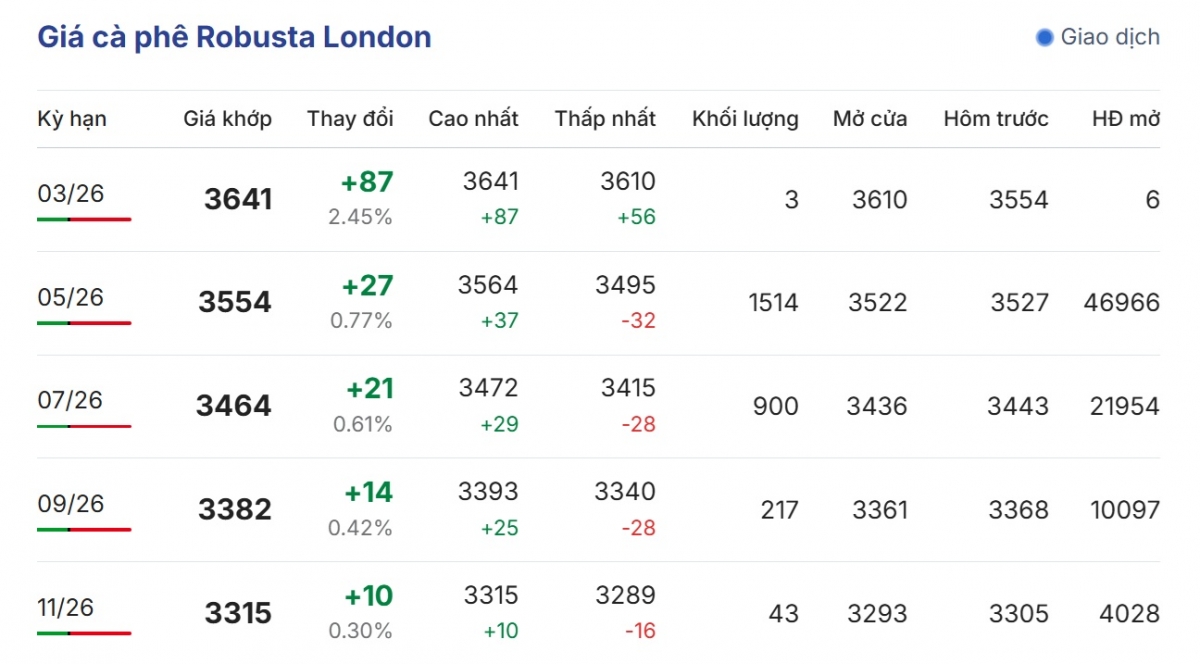Click the blue Giao dịch status dot
The height and width of the screenshot is (664, 1200).
(1045, 38)
